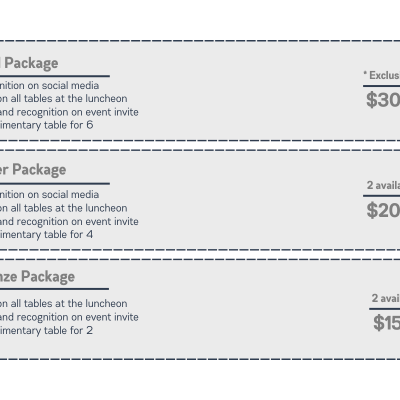The height and width of the screenshot is (400, 400).
Task: Click 'and recognition on event invite' in first package
Action: tap(69, 112)
